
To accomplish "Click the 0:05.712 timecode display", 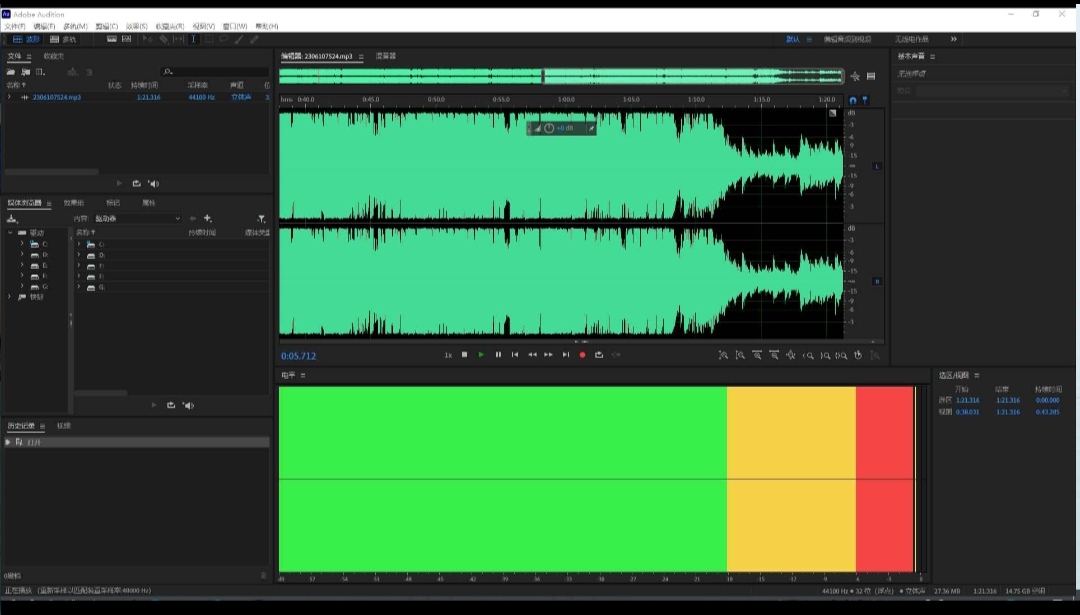I will [x=298, y=356].
